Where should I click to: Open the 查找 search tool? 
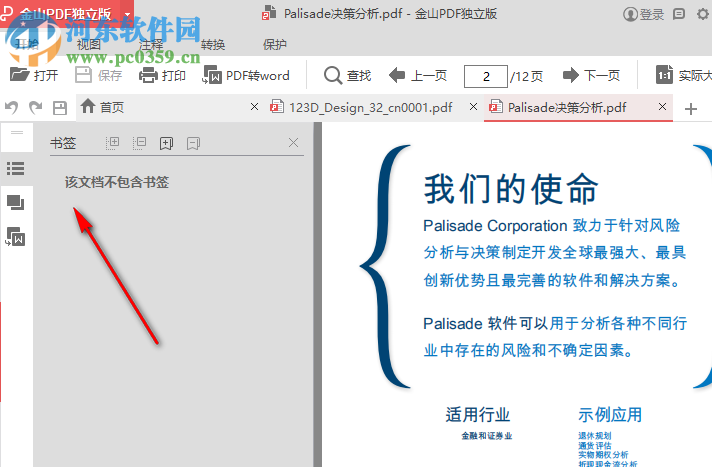[x=347, y=75]
